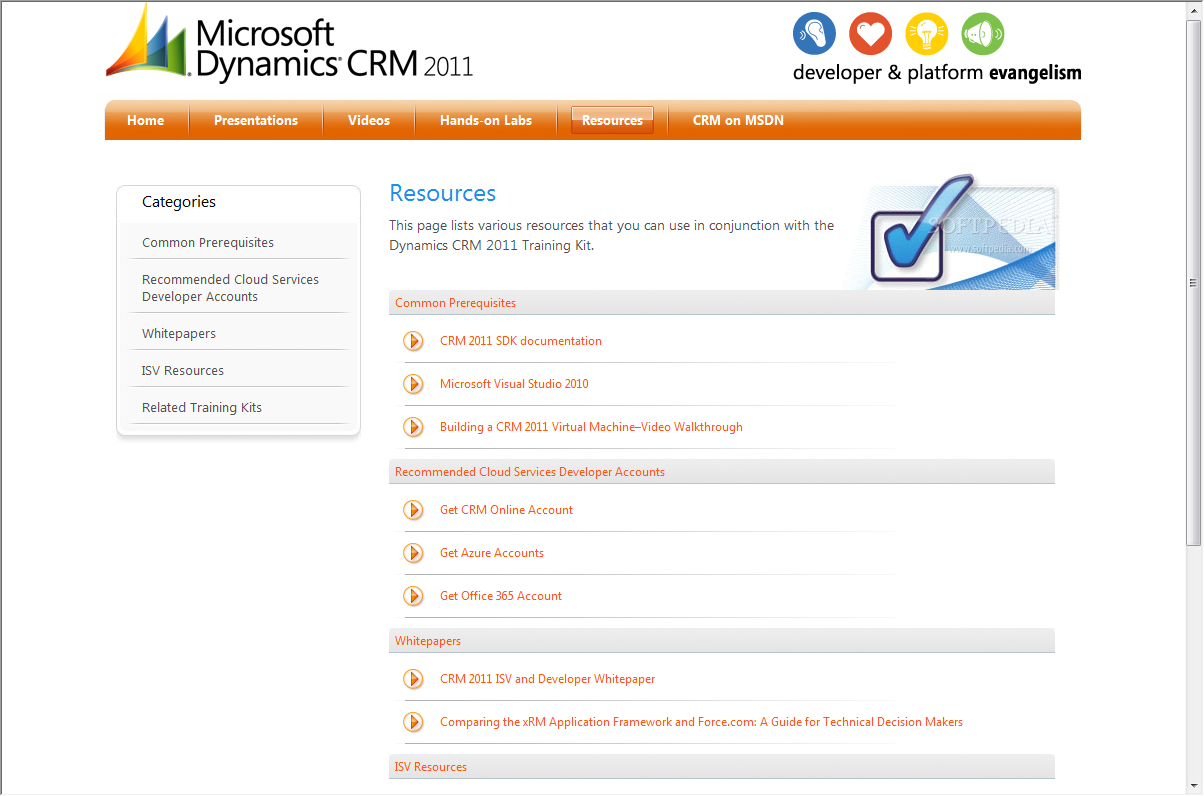Click developer & platform evangelism text

937,73
